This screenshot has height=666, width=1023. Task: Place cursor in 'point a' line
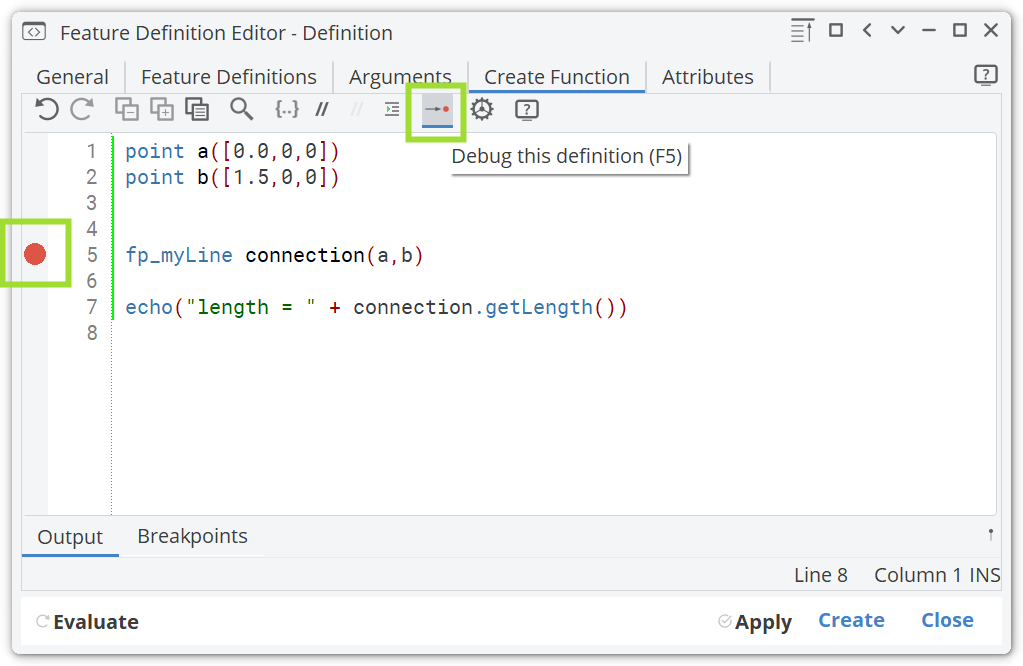pos(232,151)
